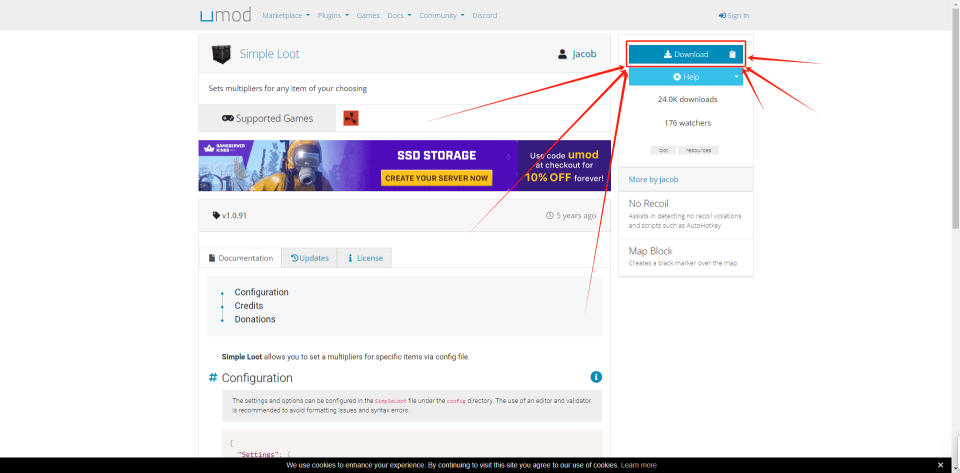Click the 24.0K downloads count
This screenshot has height=473, width=960.
pyautogui.click(x=688, y=99)
